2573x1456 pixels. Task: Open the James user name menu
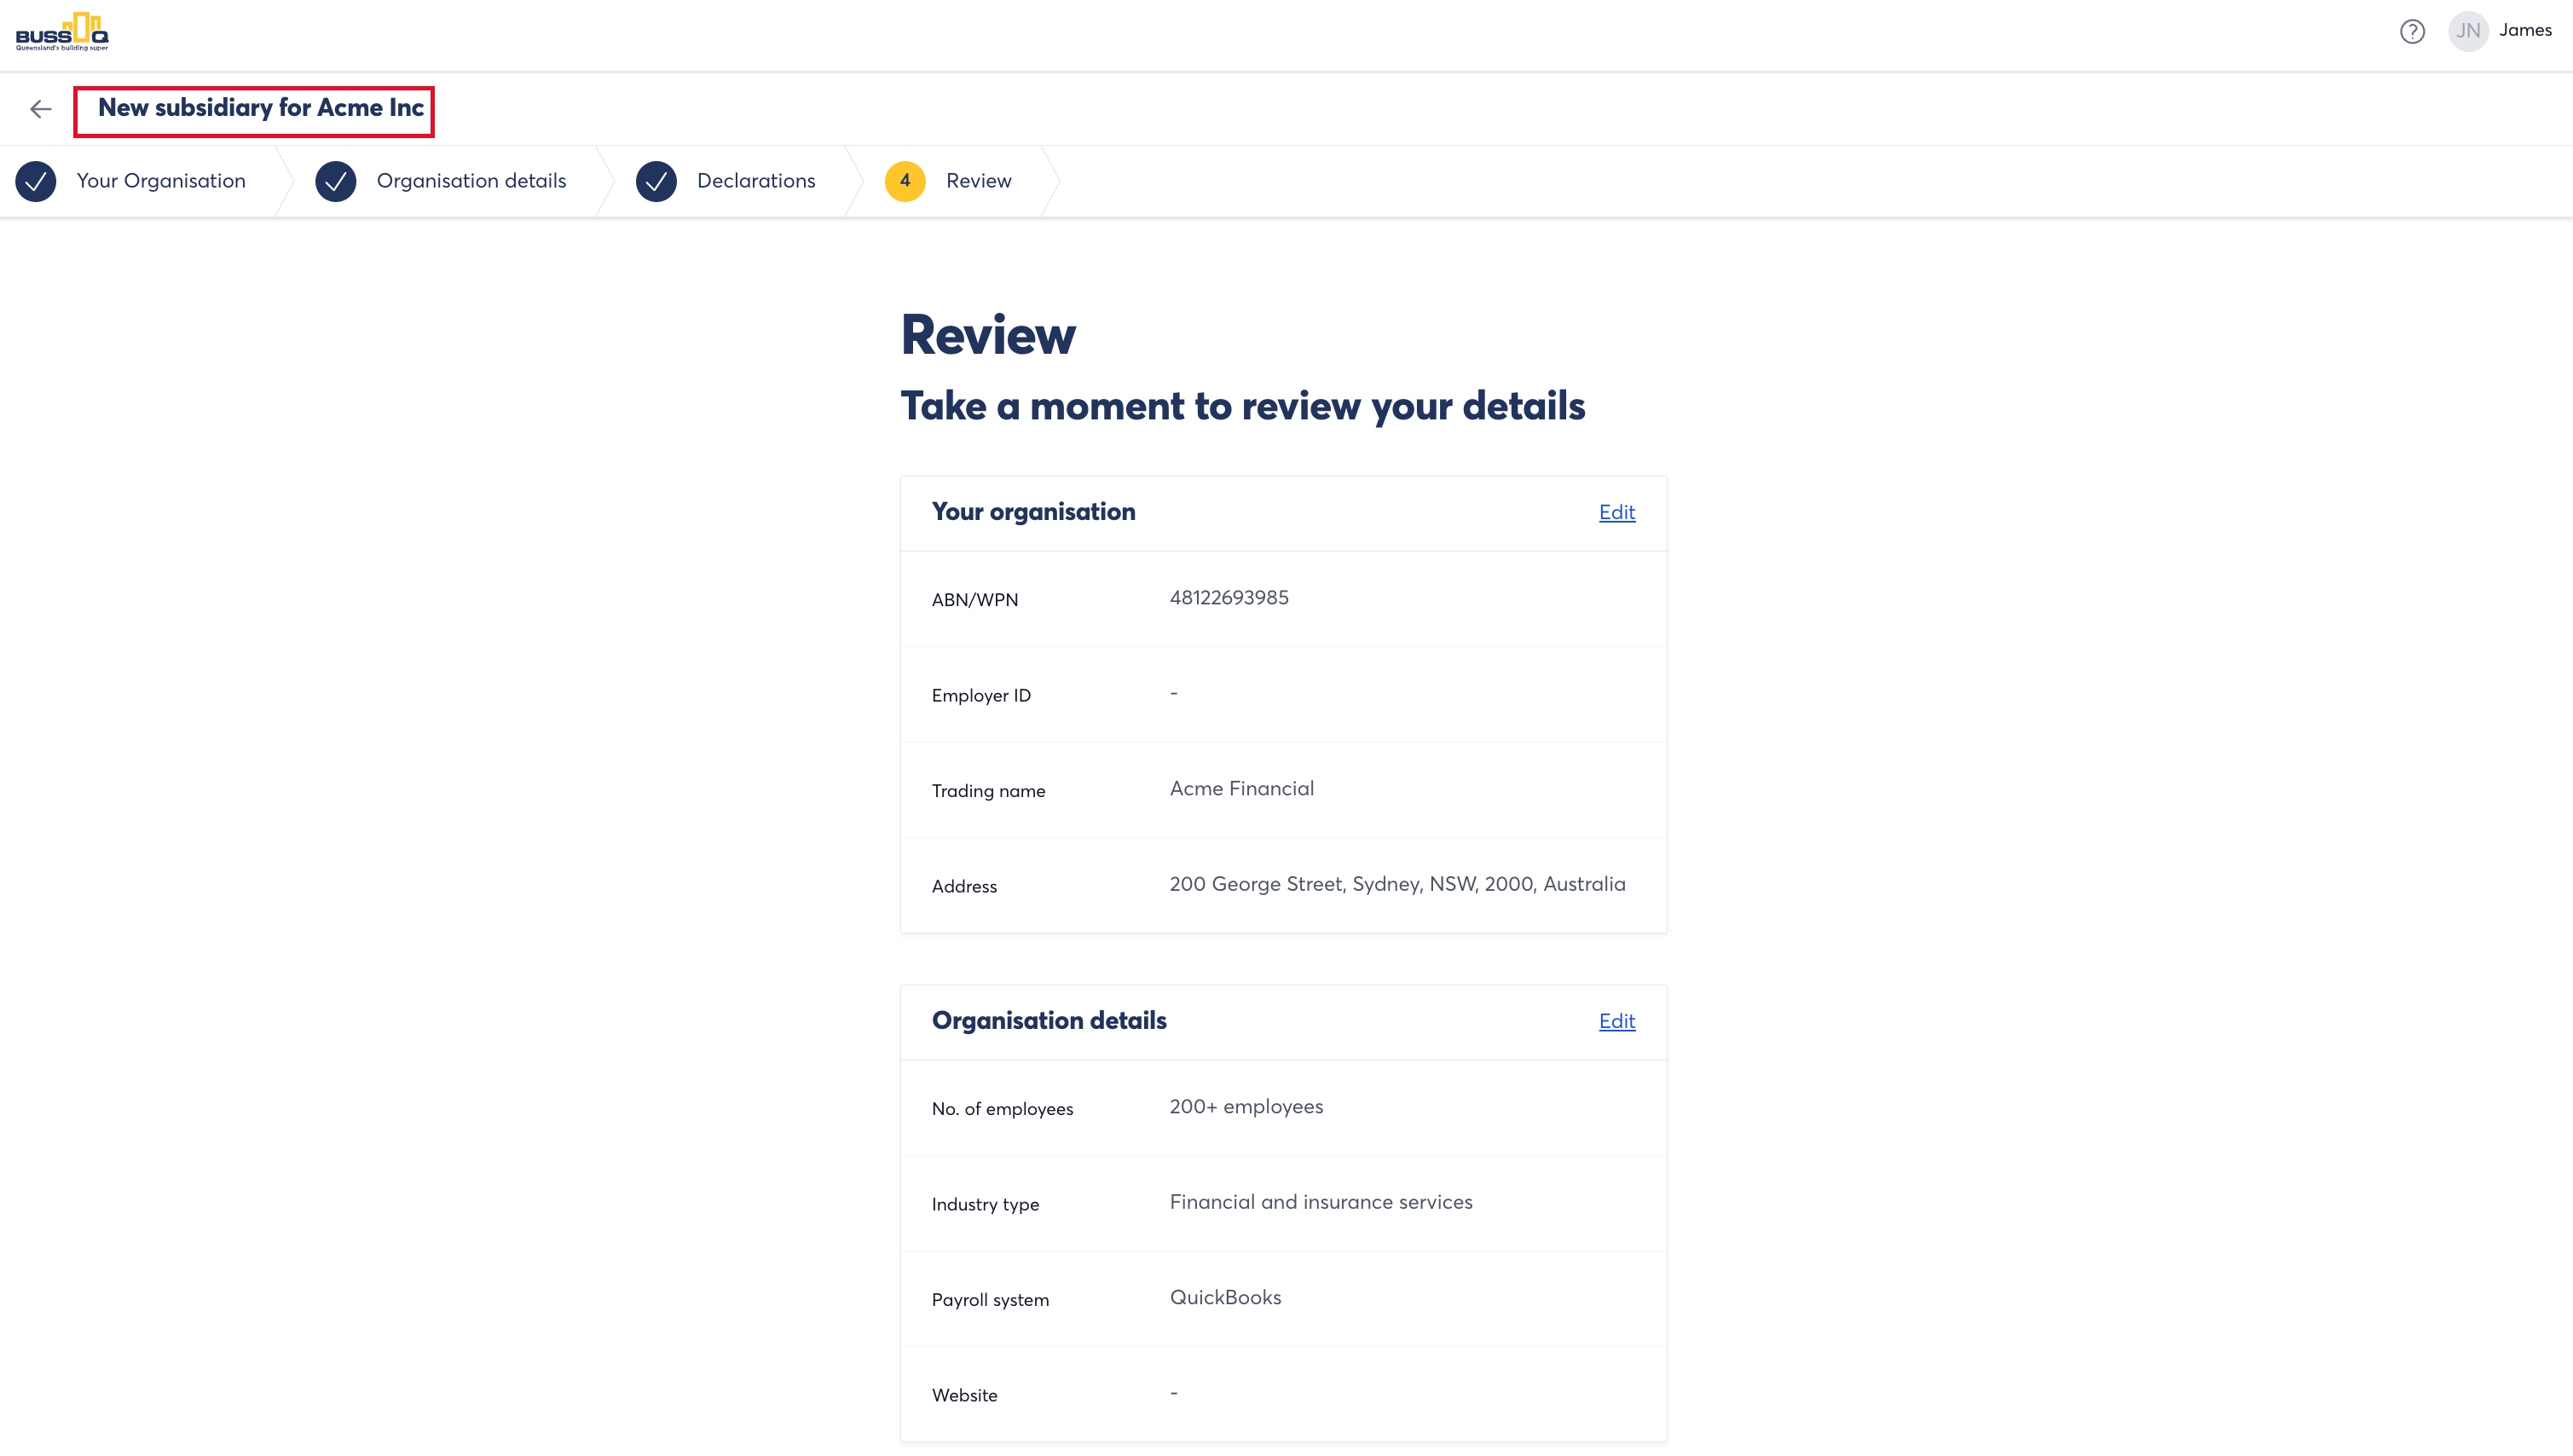(x=2525, y=30)
